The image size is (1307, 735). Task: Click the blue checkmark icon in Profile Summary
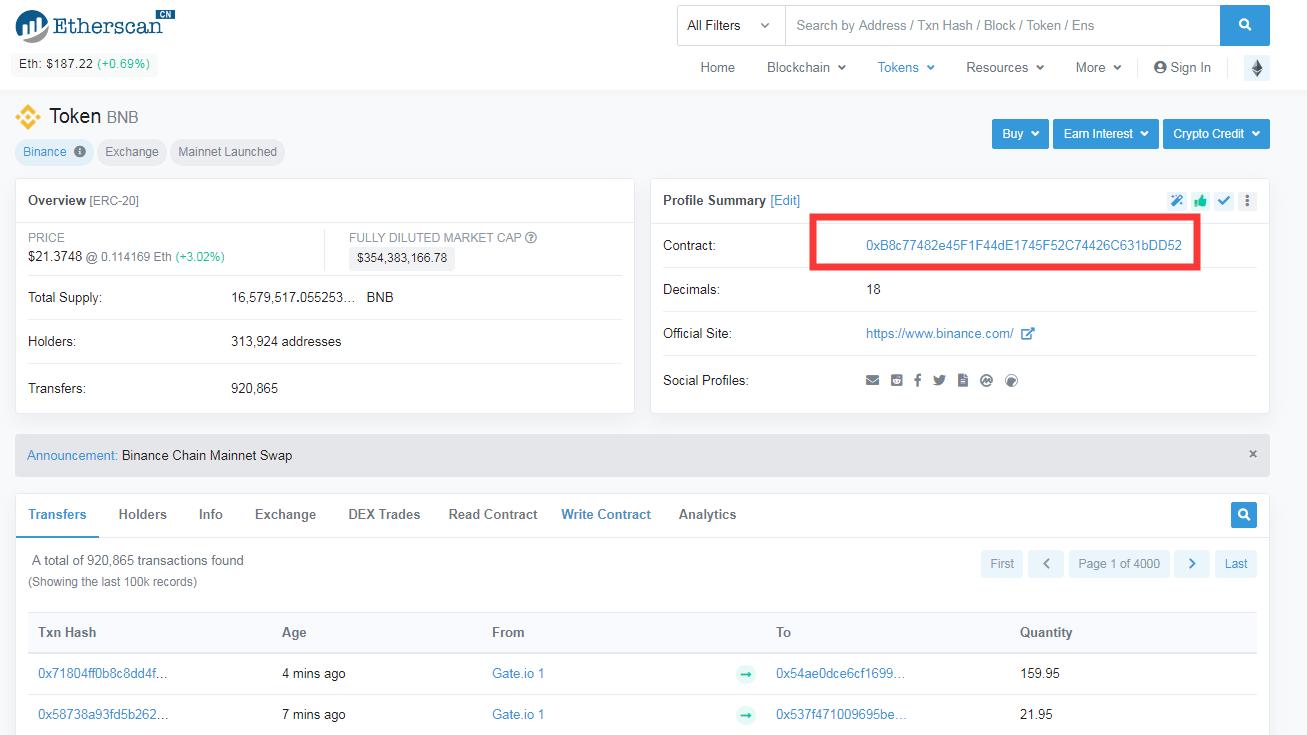1224,201
